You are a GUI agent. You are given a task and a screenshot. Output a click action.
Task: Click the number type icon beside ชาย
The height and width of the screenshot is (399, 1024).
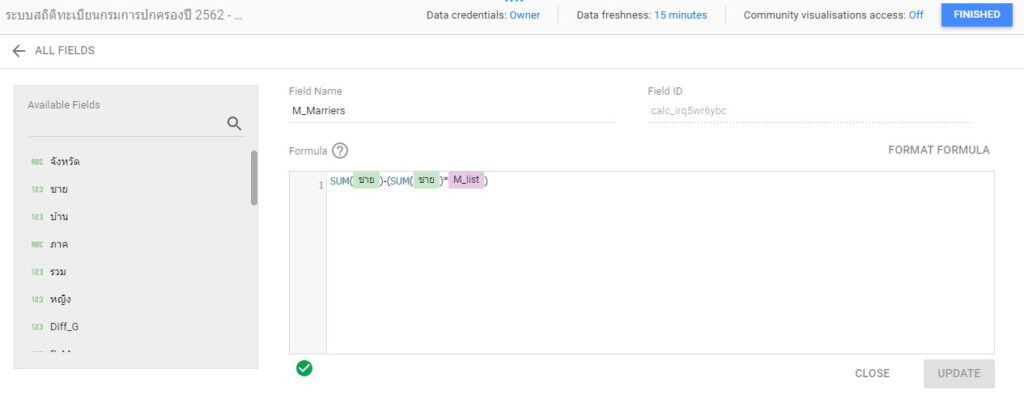[37, 189]
